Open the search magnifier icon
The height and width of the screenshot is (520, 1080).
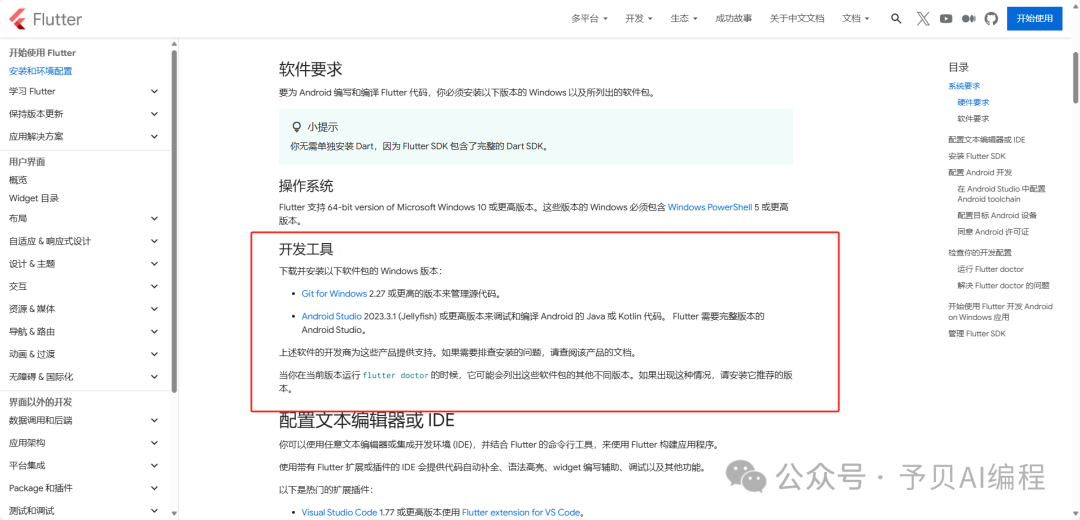[x=896, y=19]
